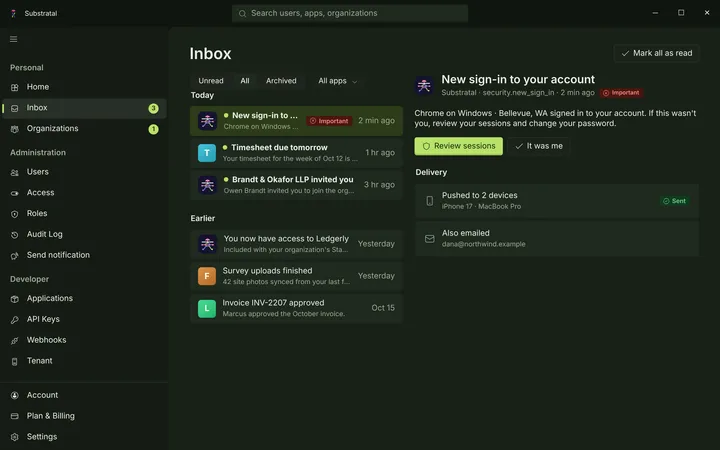Maximize the Substratal window

[x=681, y=13]
